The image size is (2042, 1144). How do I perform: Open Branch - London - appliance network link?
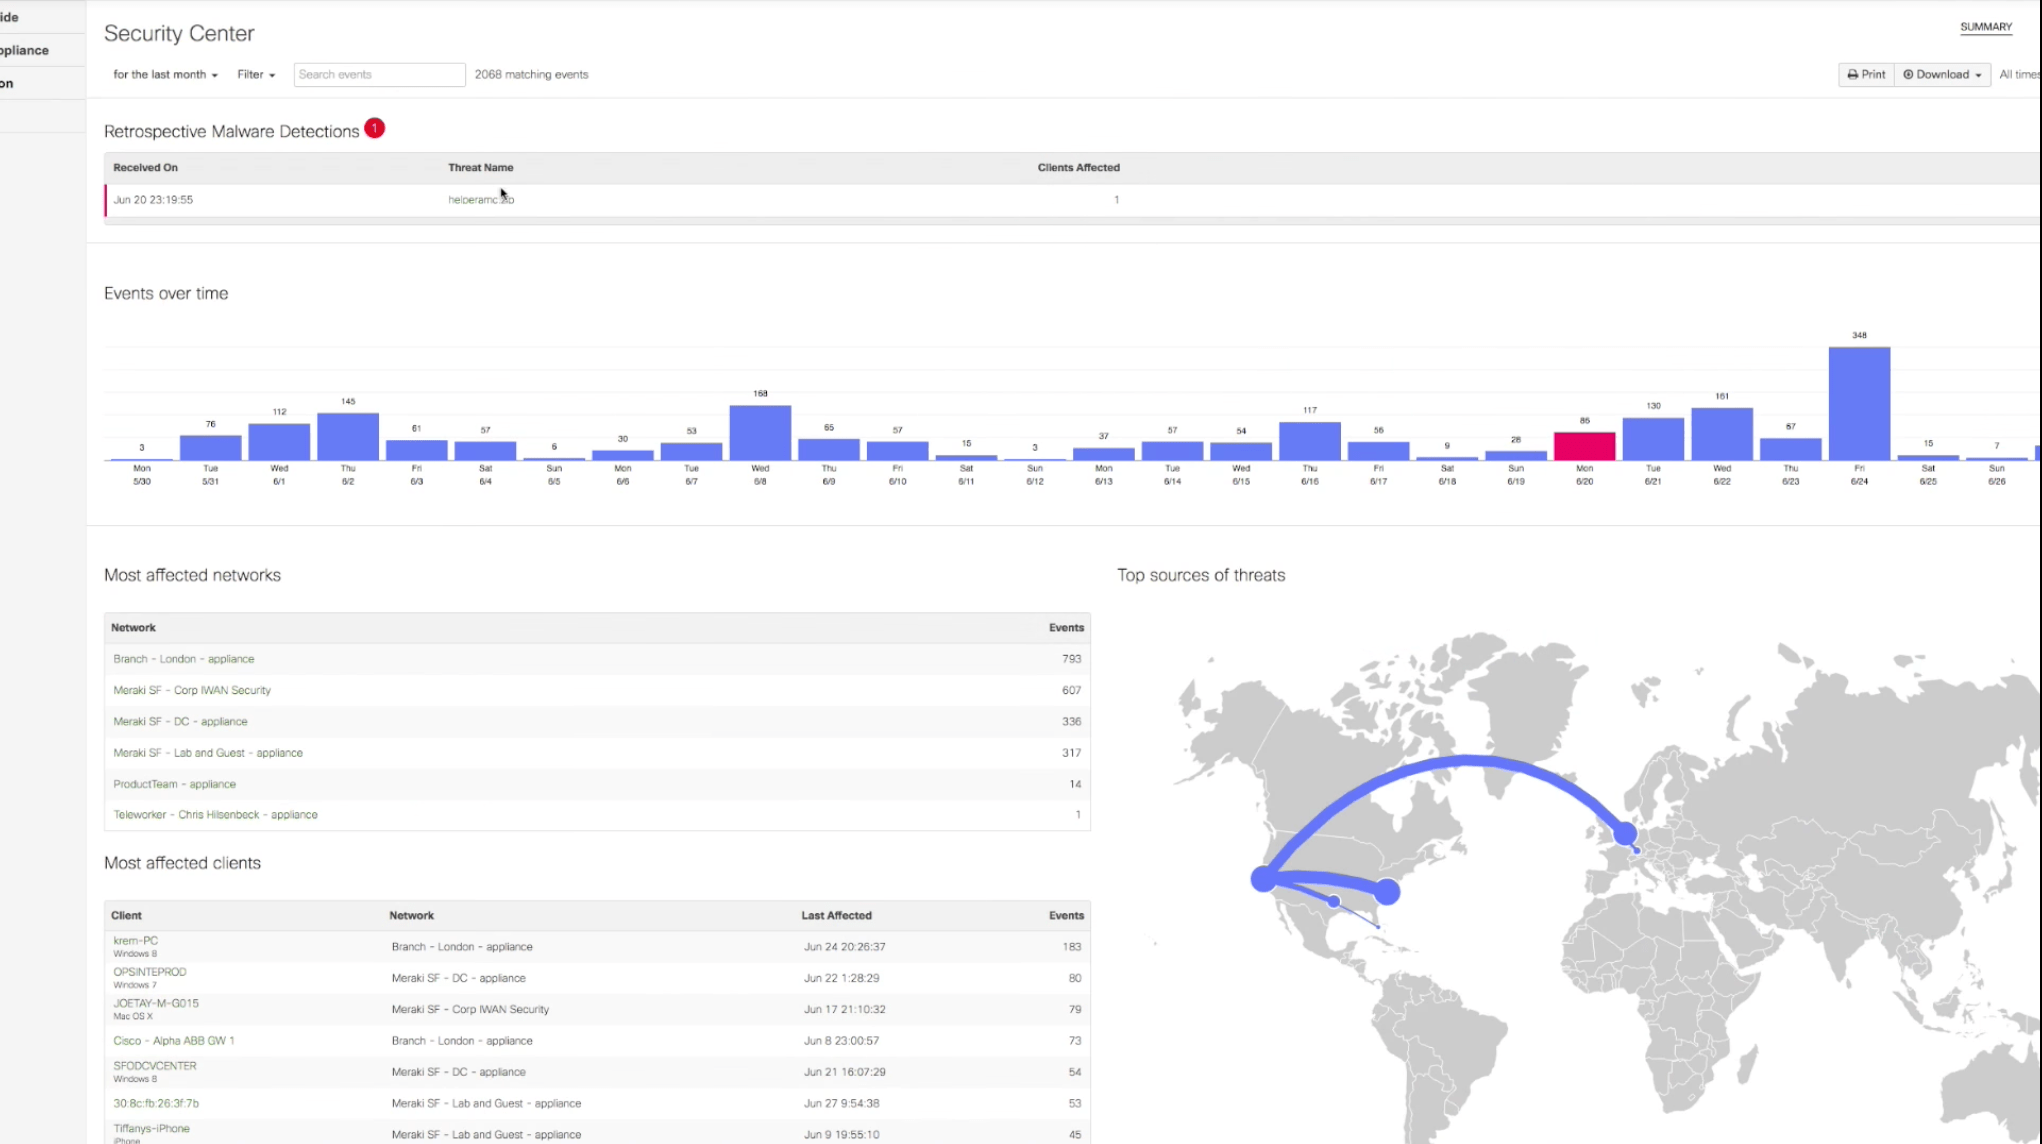(184, 659)
